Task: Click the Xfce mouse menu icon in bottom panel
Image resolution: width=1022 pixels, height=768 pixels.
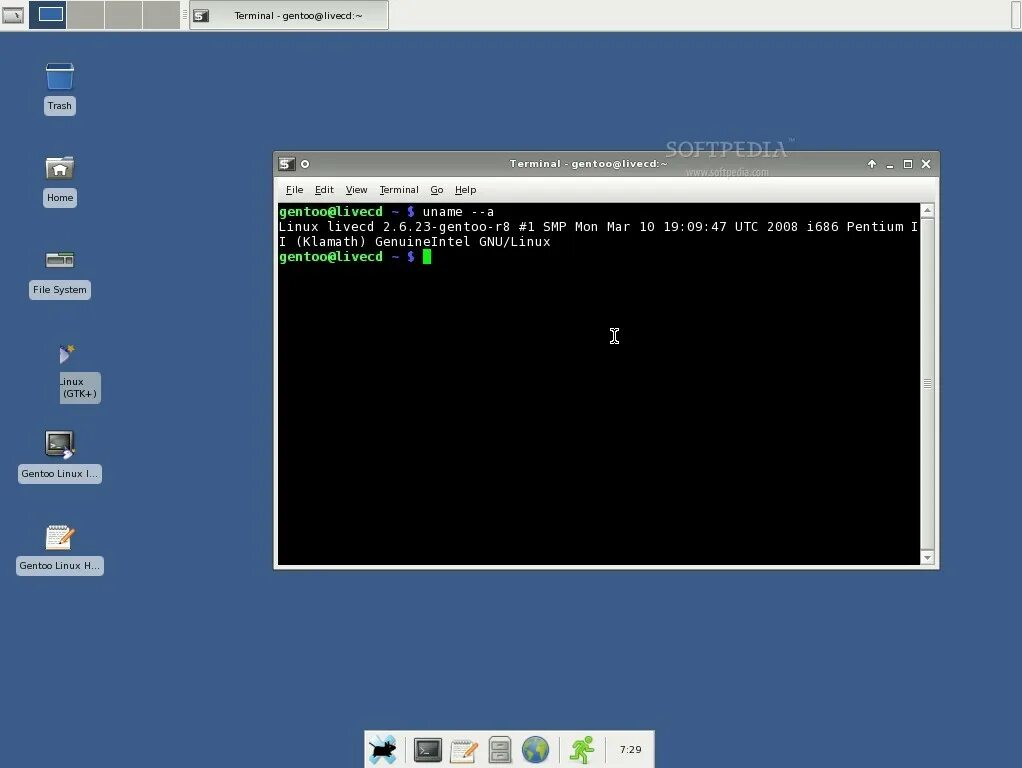Action: coord(383,750)
